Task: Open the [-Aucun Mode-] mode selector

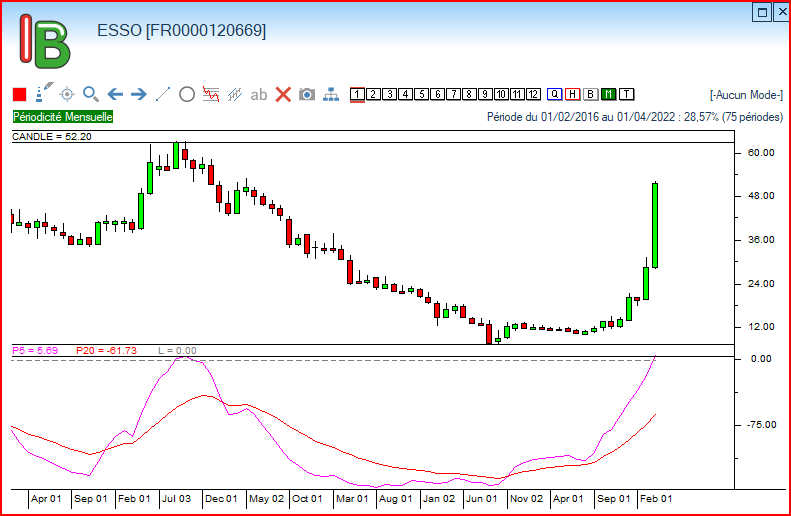Action: [x=746, y=95]
